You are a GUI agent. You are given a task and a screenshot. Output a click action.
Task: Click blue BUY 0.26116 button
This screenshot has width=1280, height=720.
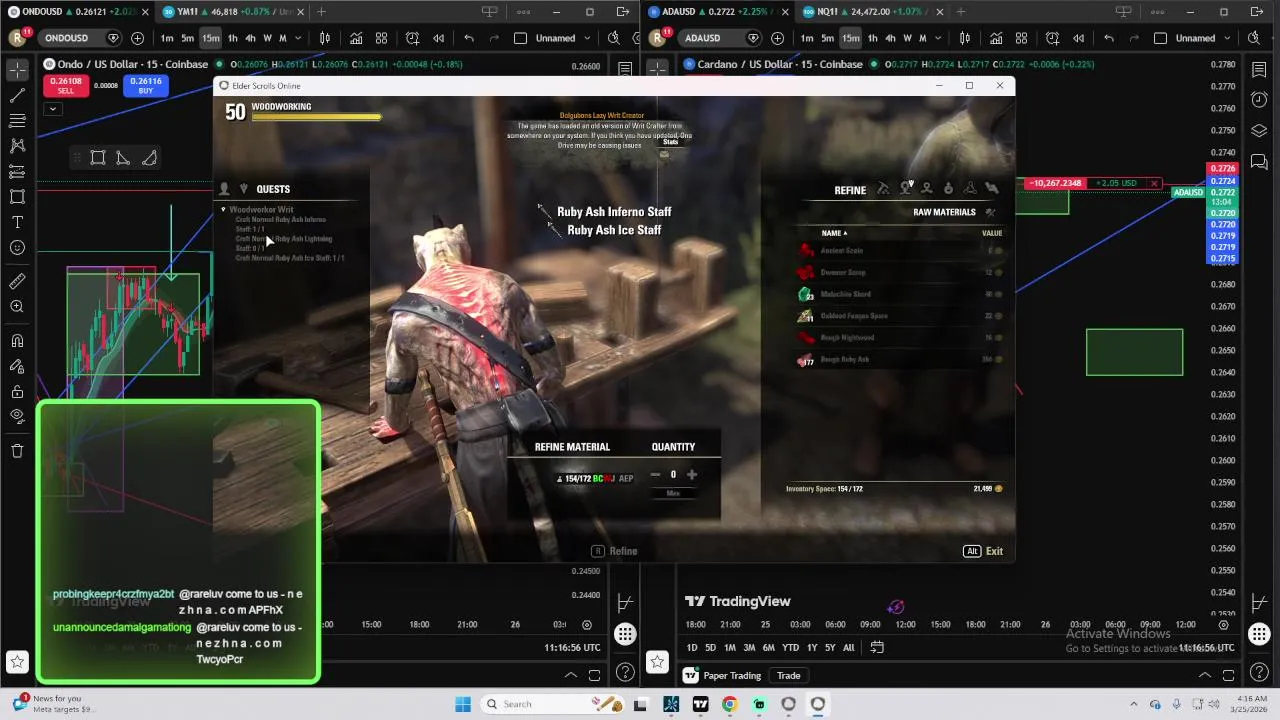[146, 86]
